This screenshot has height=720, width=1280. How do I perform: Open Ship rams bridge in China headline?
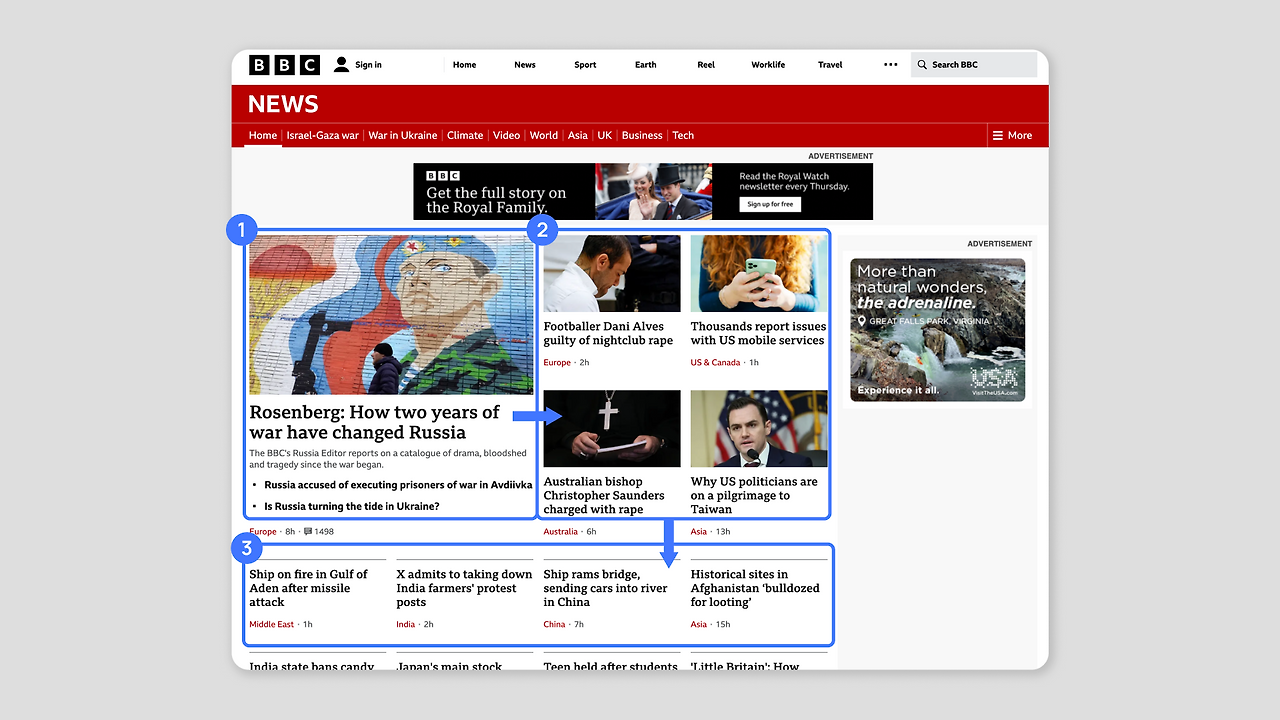tap(605, 588)
